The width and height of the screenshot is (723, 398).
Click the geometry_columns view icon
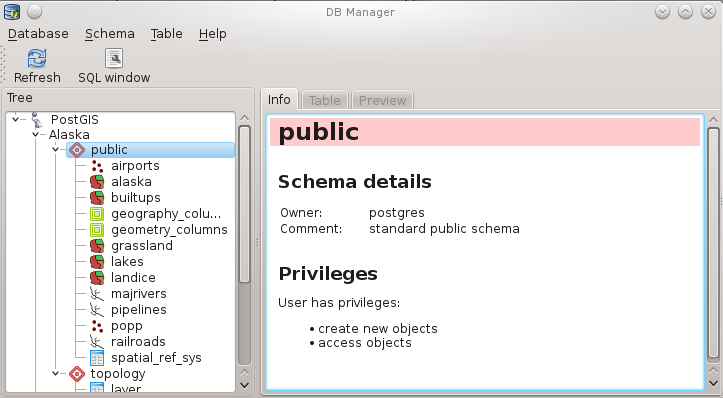(97, 230)
